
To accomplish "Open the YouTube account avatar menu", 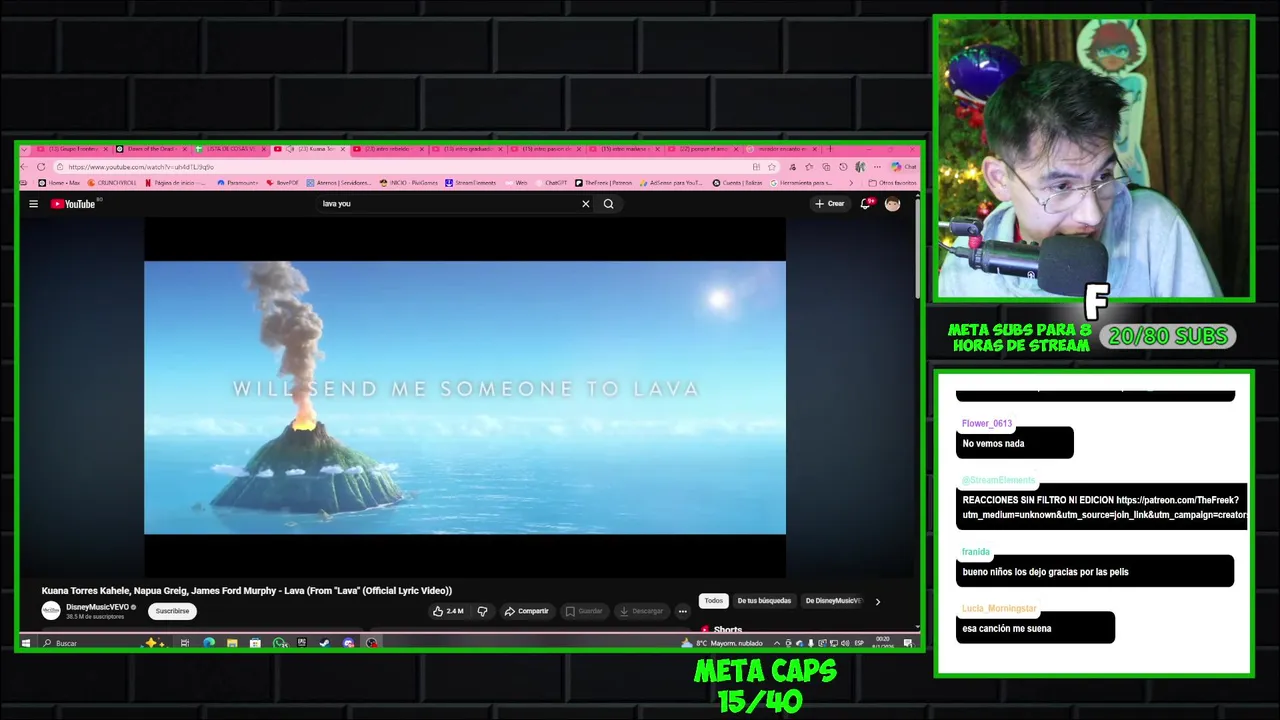I will click(892, 204).
